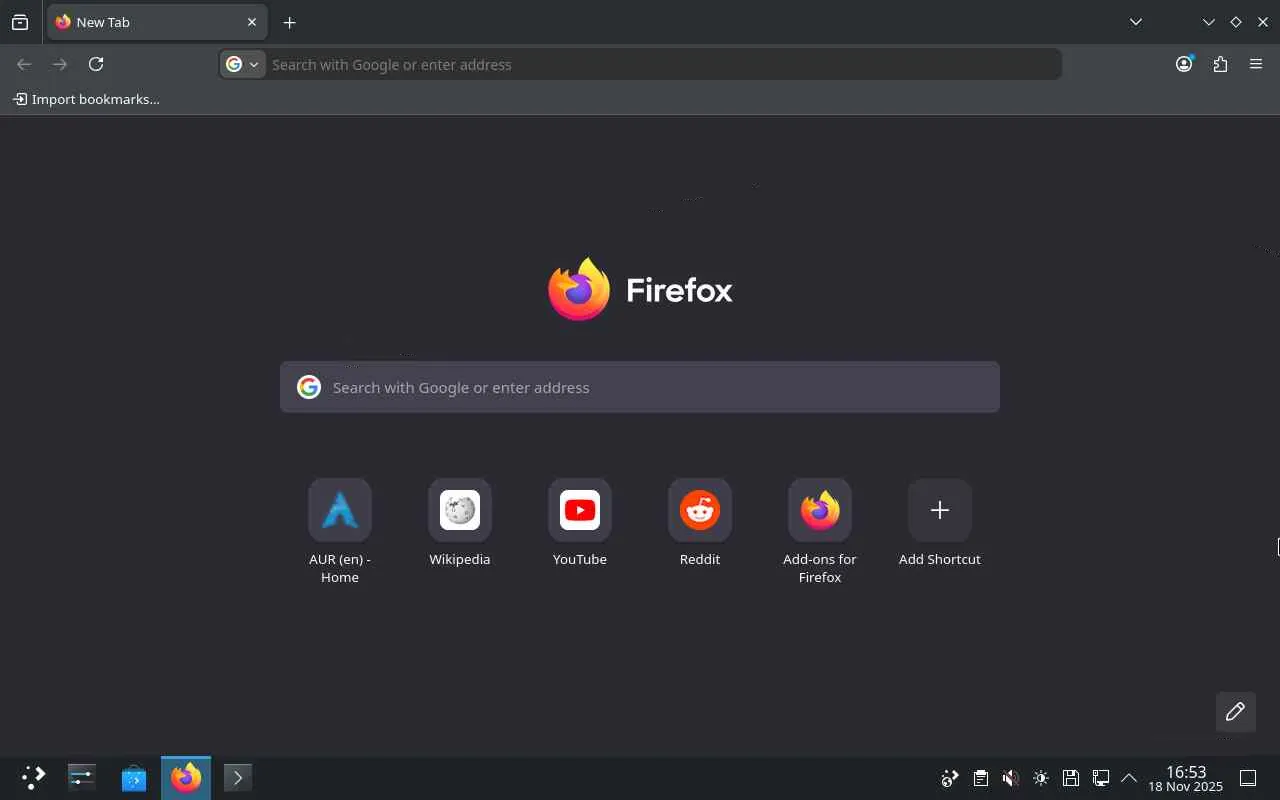This screenshot has height=800, width=1280.
Task: Open the KDE application launcher
Action: (33, 778)
